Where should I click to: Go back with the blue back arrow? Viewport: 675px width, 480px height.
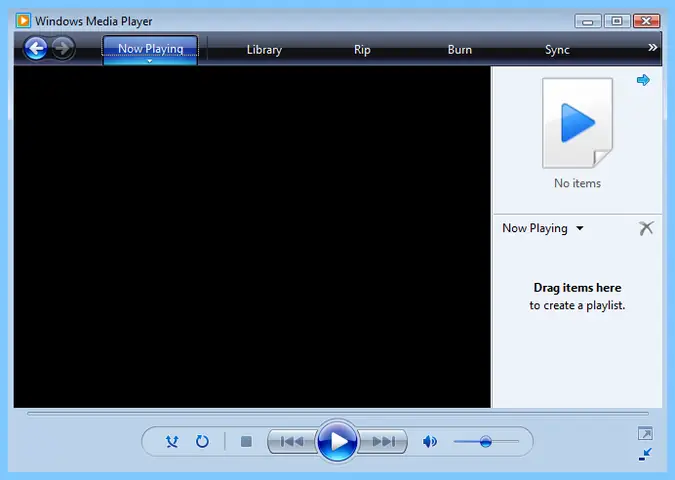(36, 48)
